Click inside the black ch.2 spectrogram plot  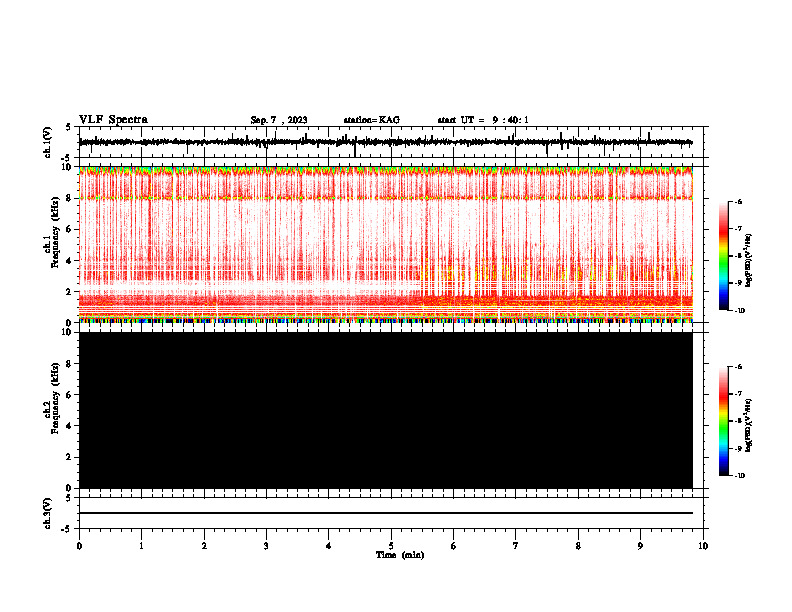tap(386, 410)
